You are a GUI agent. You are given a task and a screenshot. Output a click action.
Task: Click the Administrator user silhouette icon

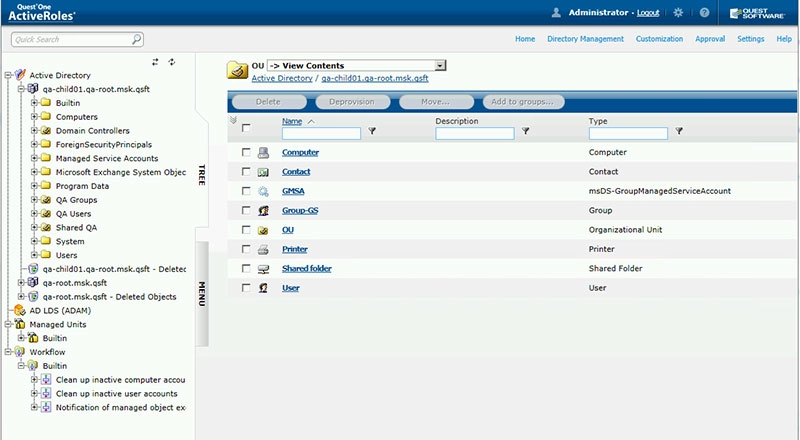point(556,13)
